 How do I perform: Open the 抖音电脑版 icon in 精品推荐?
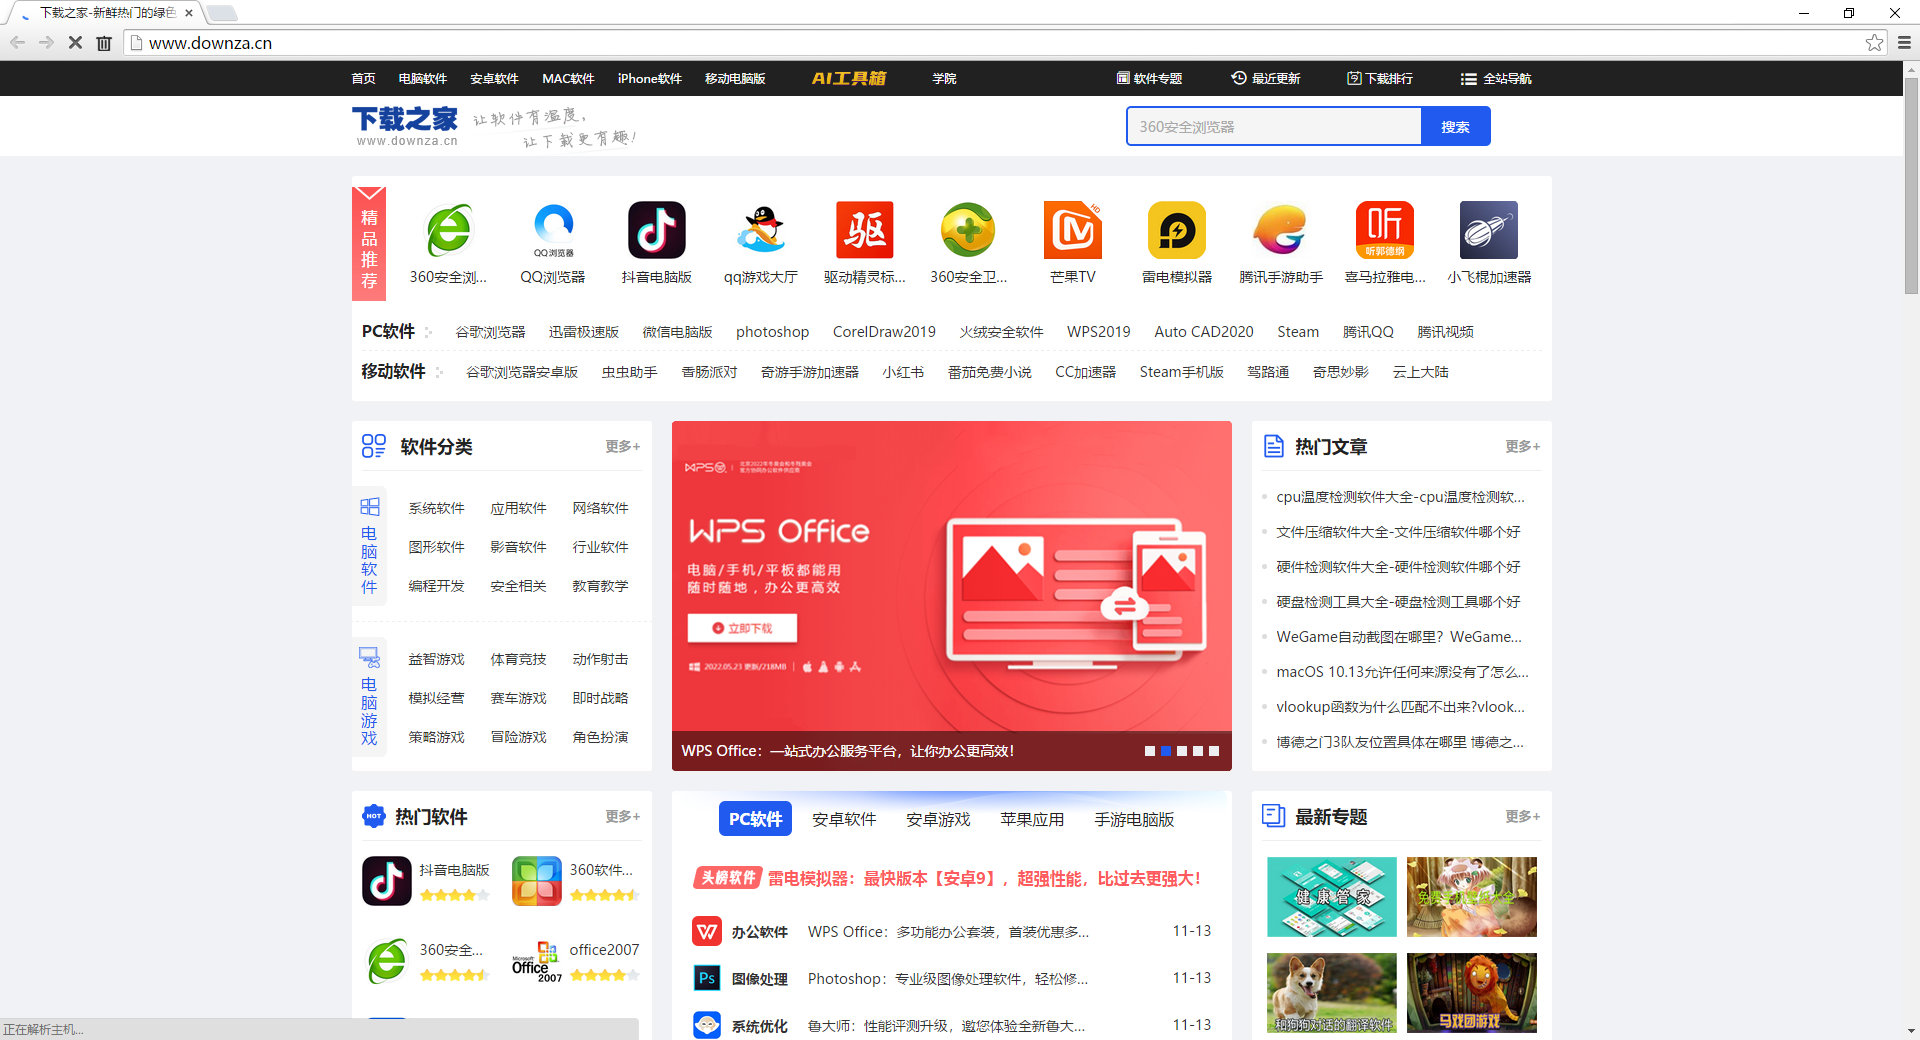pyautogui.click(x=657, y=230)
